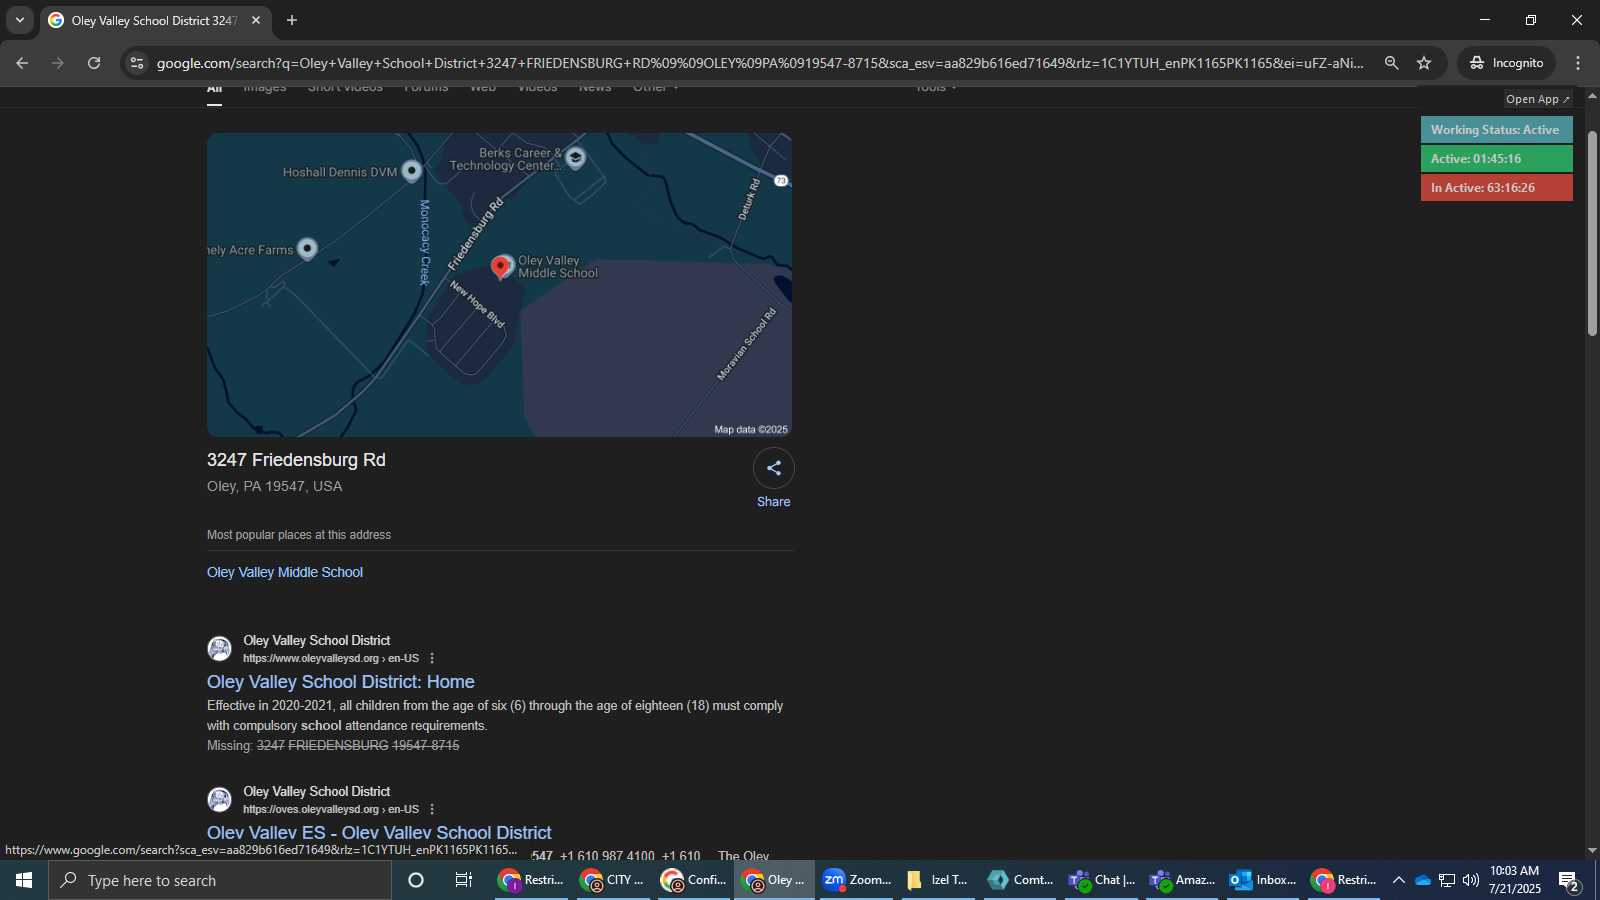Click the Working Status: Active bar
Screen dimensions: 1600x900
tap(1496, 130)
